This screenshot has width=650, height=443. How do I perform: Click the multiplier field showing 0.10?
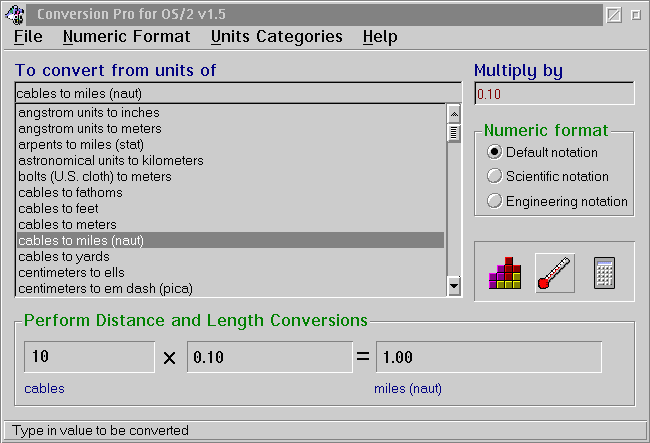pyautogui.click(x=269, y=357)
